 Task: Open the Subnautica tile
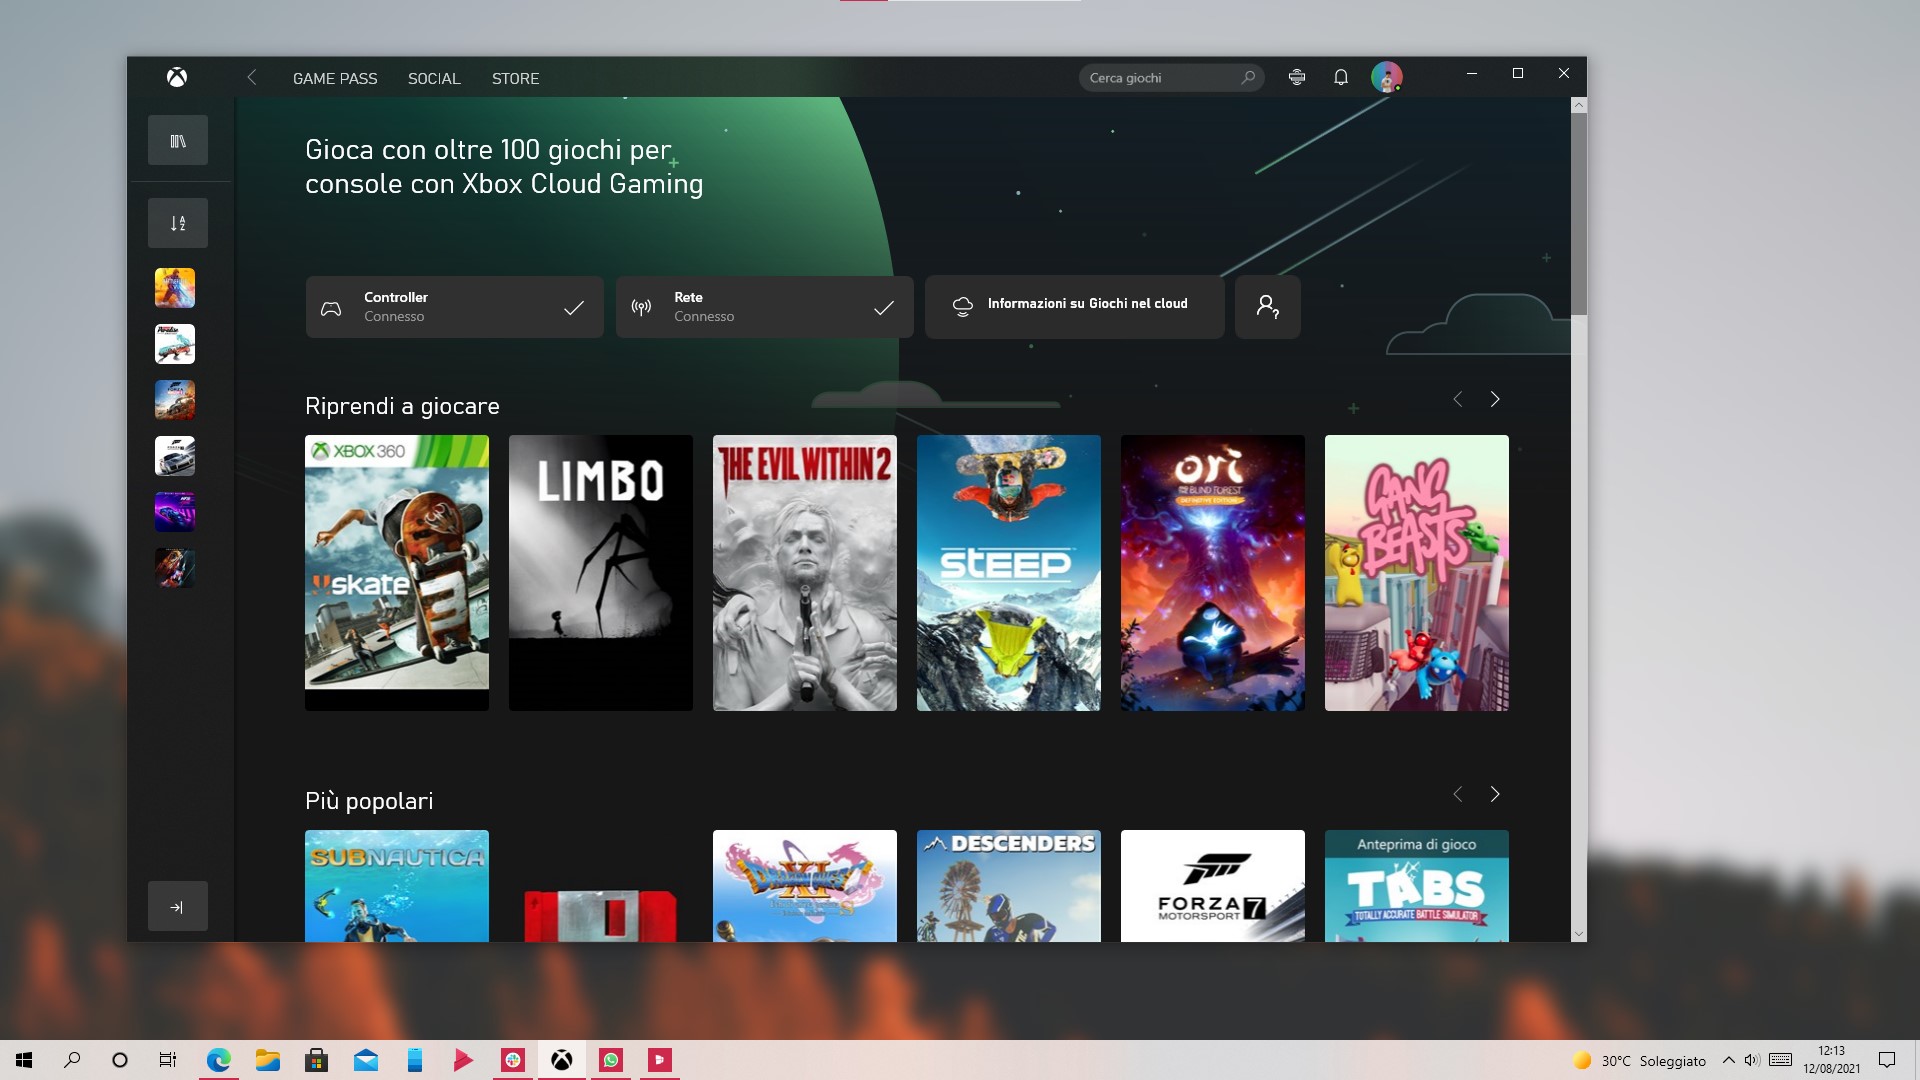coord(397,886)
